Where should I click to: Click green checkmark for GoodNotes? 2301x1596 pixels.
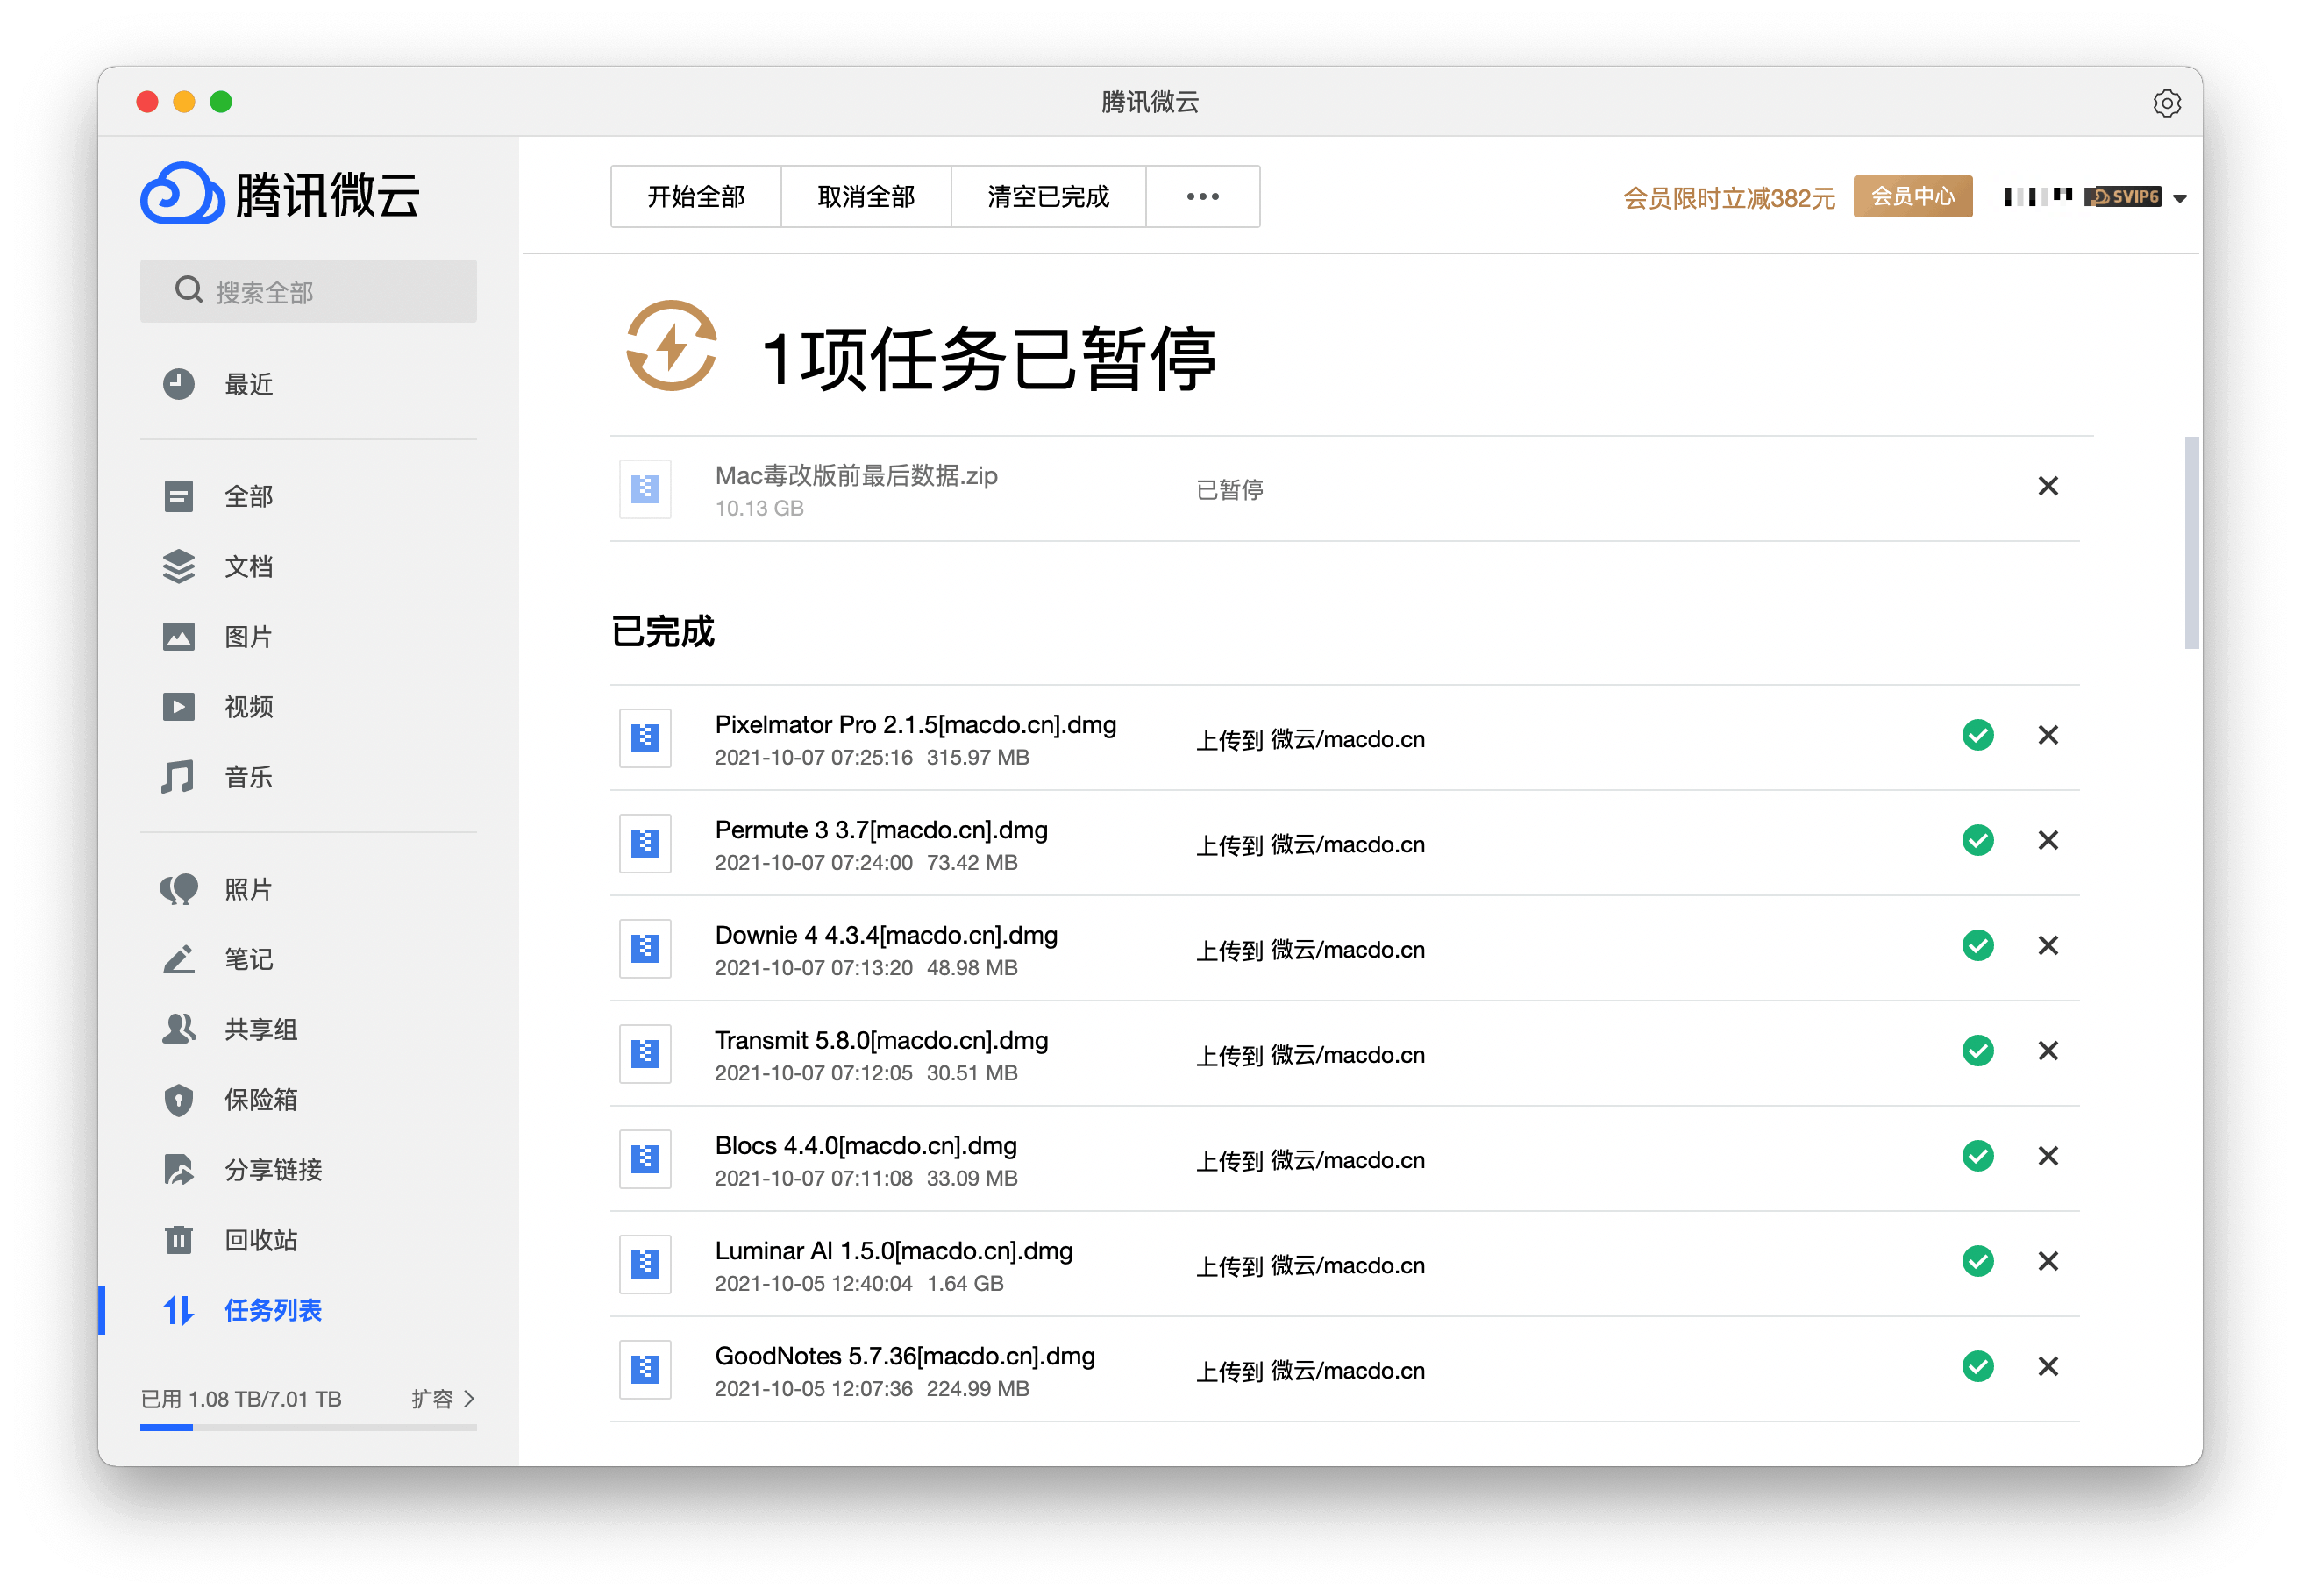pos(1977,1366)
